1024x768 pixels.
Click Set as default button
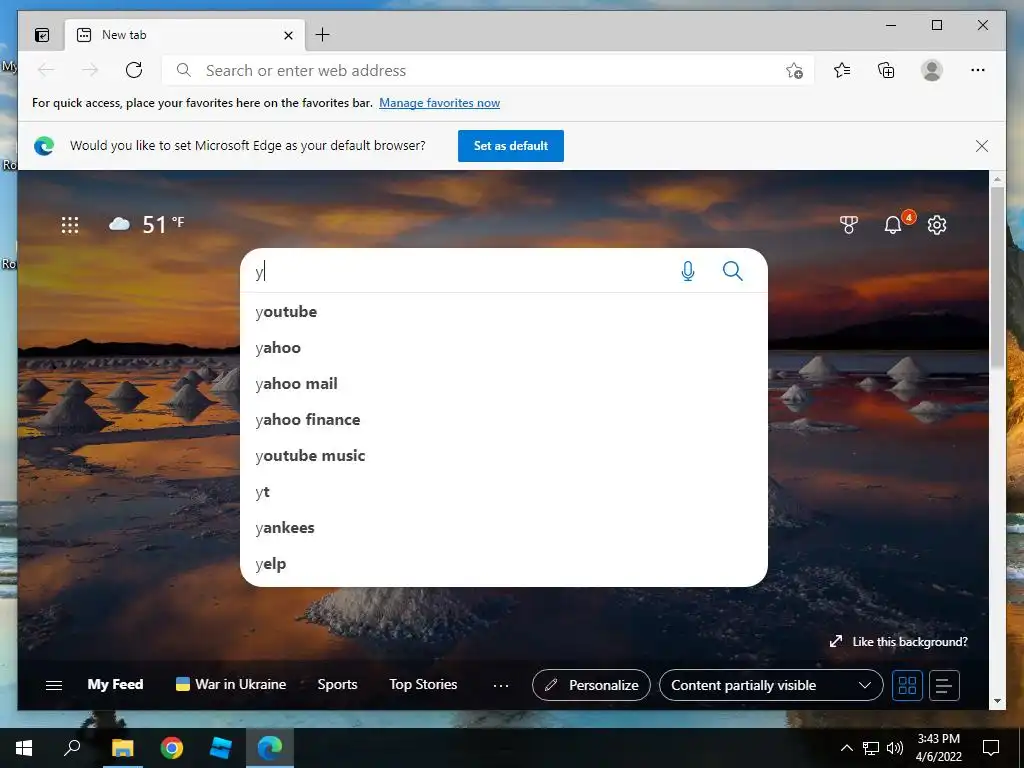coord(511,146)
